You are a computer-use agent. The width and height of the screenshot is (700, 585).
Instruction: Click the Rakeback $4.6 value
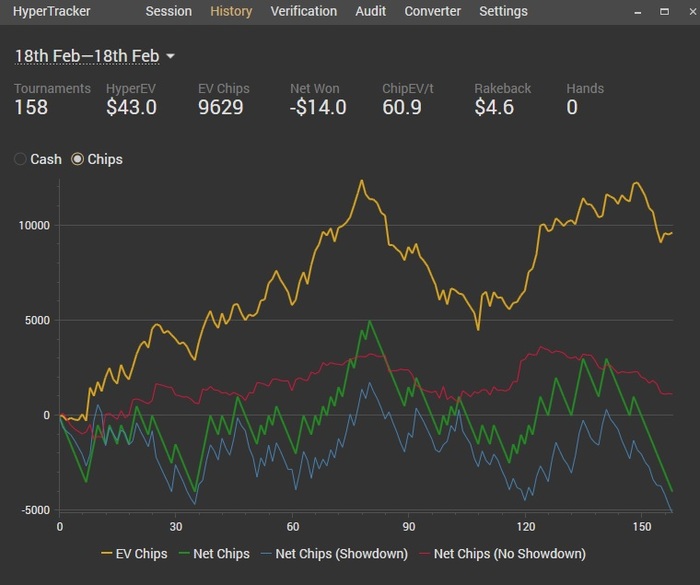pyautogui.click(x=494, y=107)
